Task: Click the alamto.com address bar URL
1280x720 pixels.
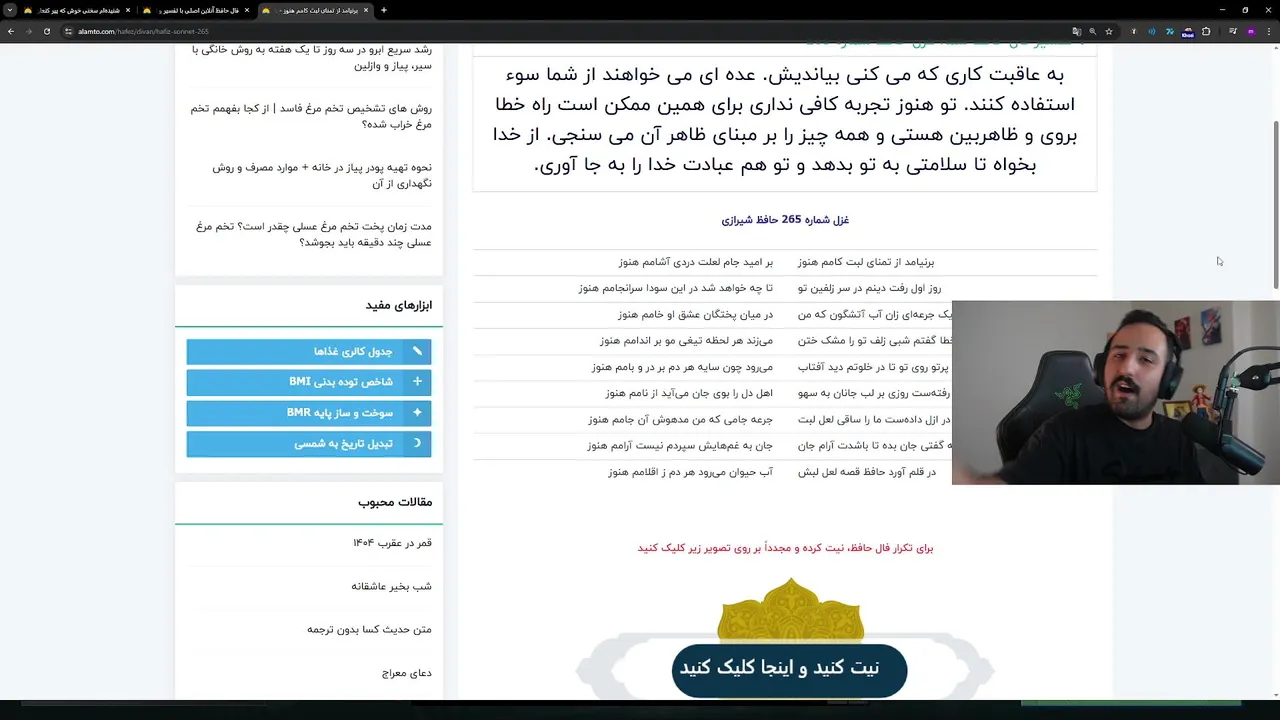Action: point(143,31)
